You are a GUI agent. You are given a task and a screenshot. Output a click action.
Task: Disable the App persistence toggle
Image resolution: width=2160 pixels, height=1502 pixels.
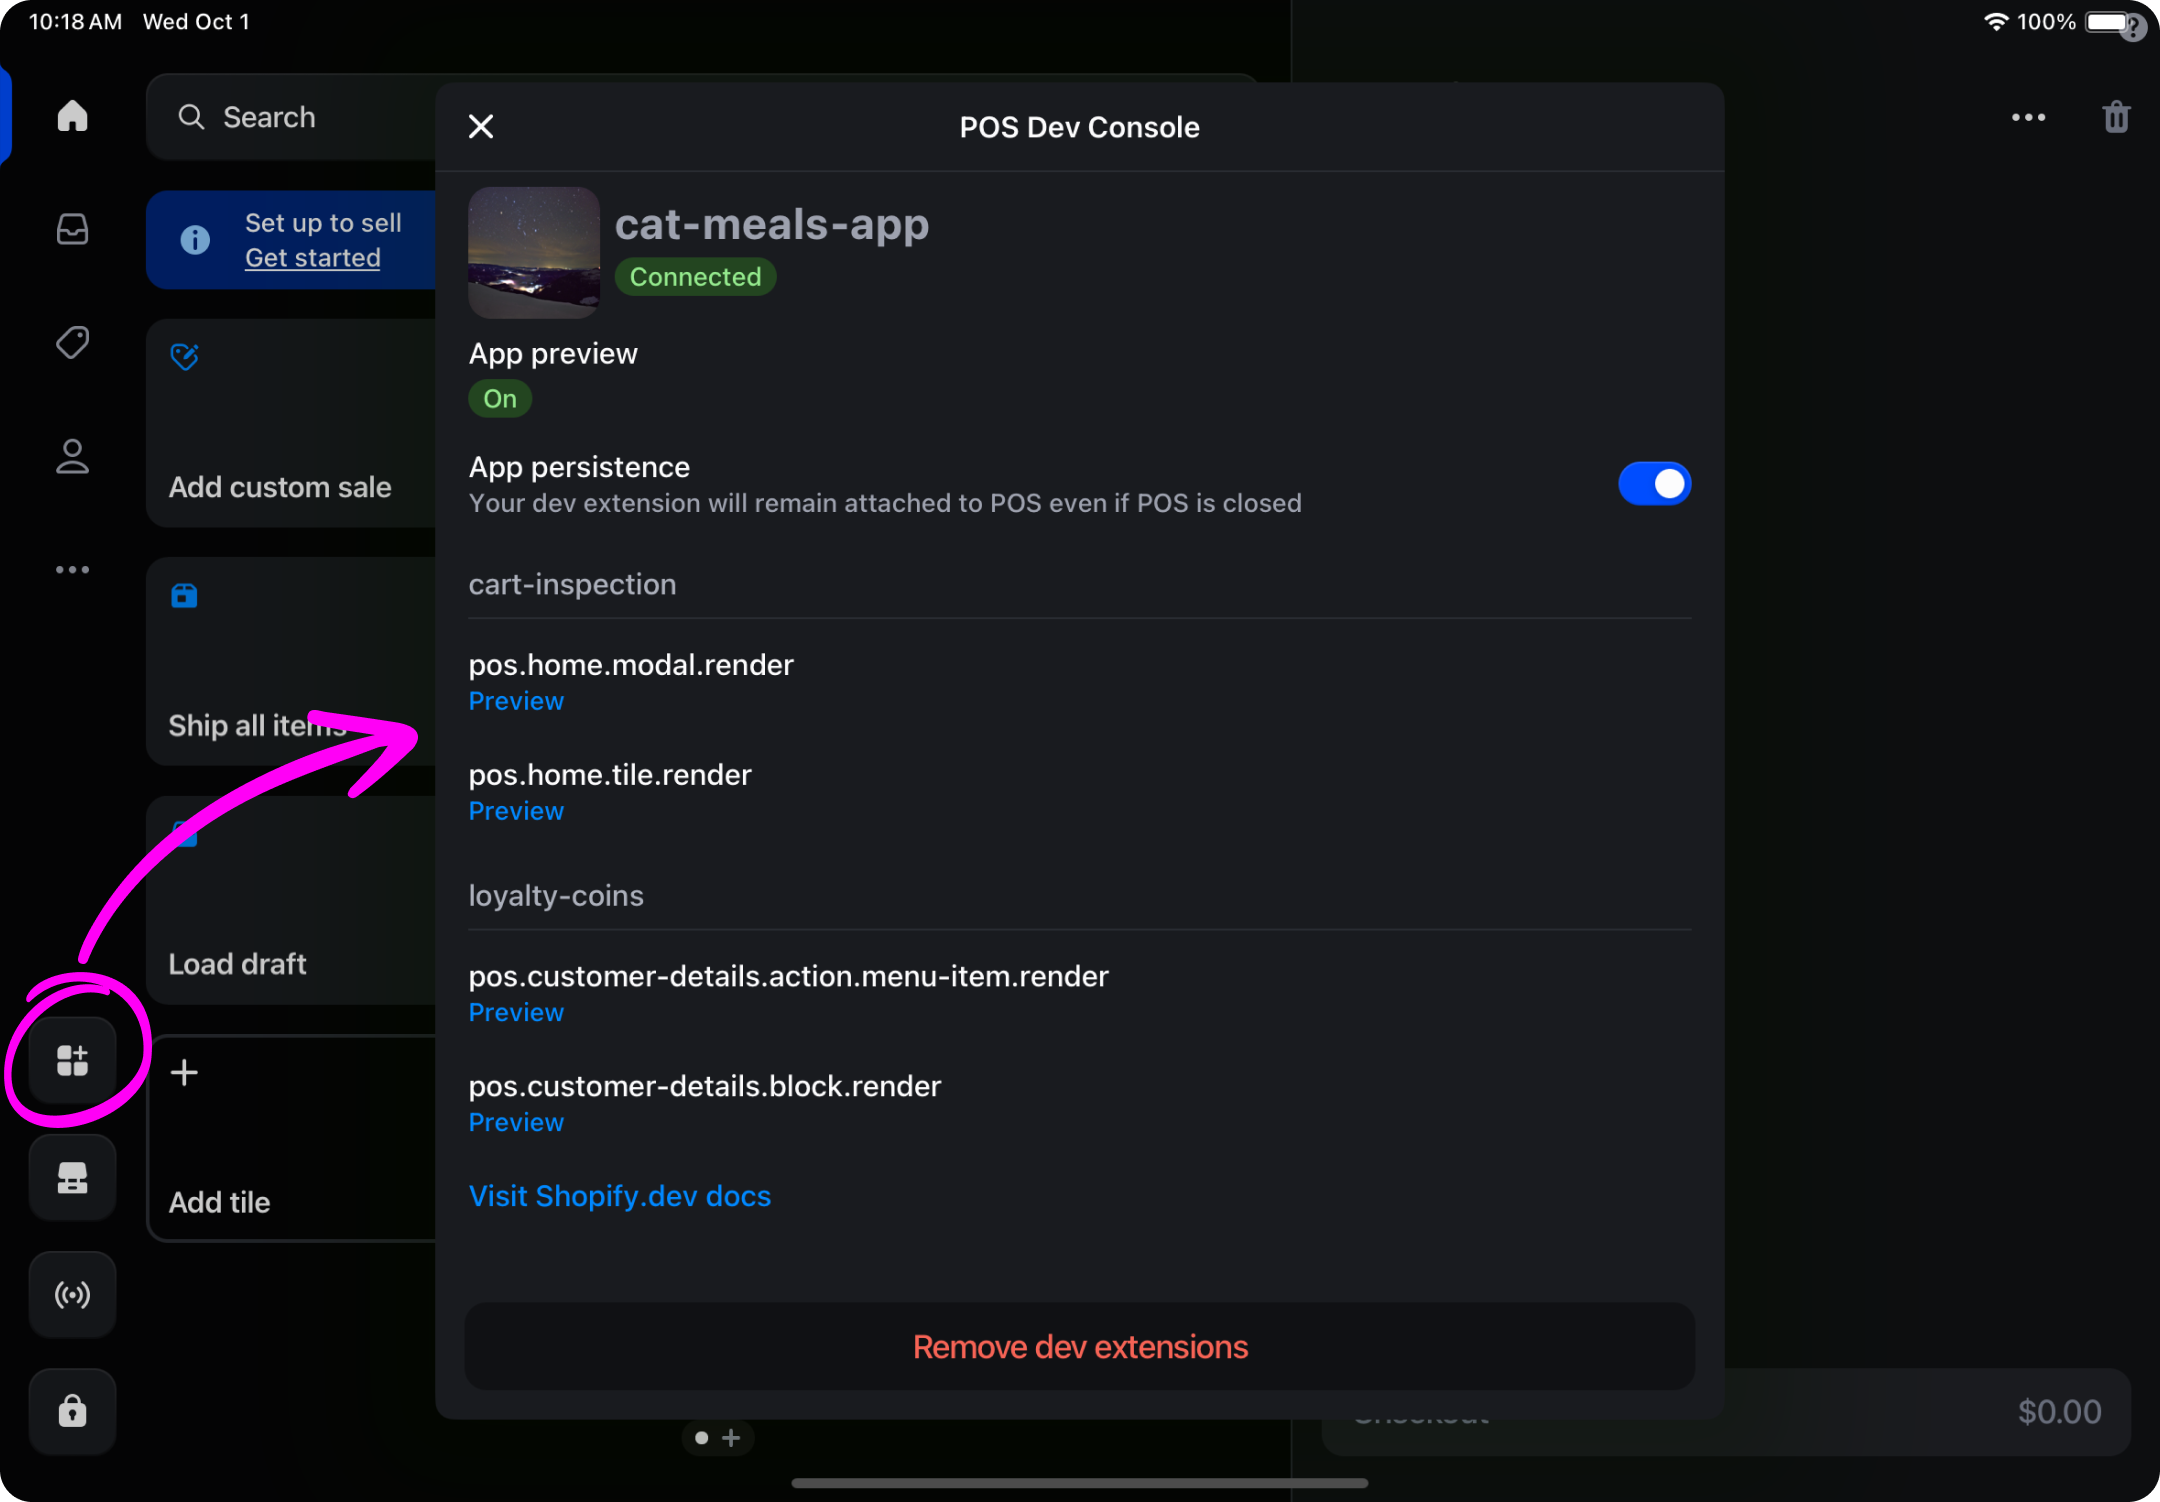click(x=1654, y=483)
